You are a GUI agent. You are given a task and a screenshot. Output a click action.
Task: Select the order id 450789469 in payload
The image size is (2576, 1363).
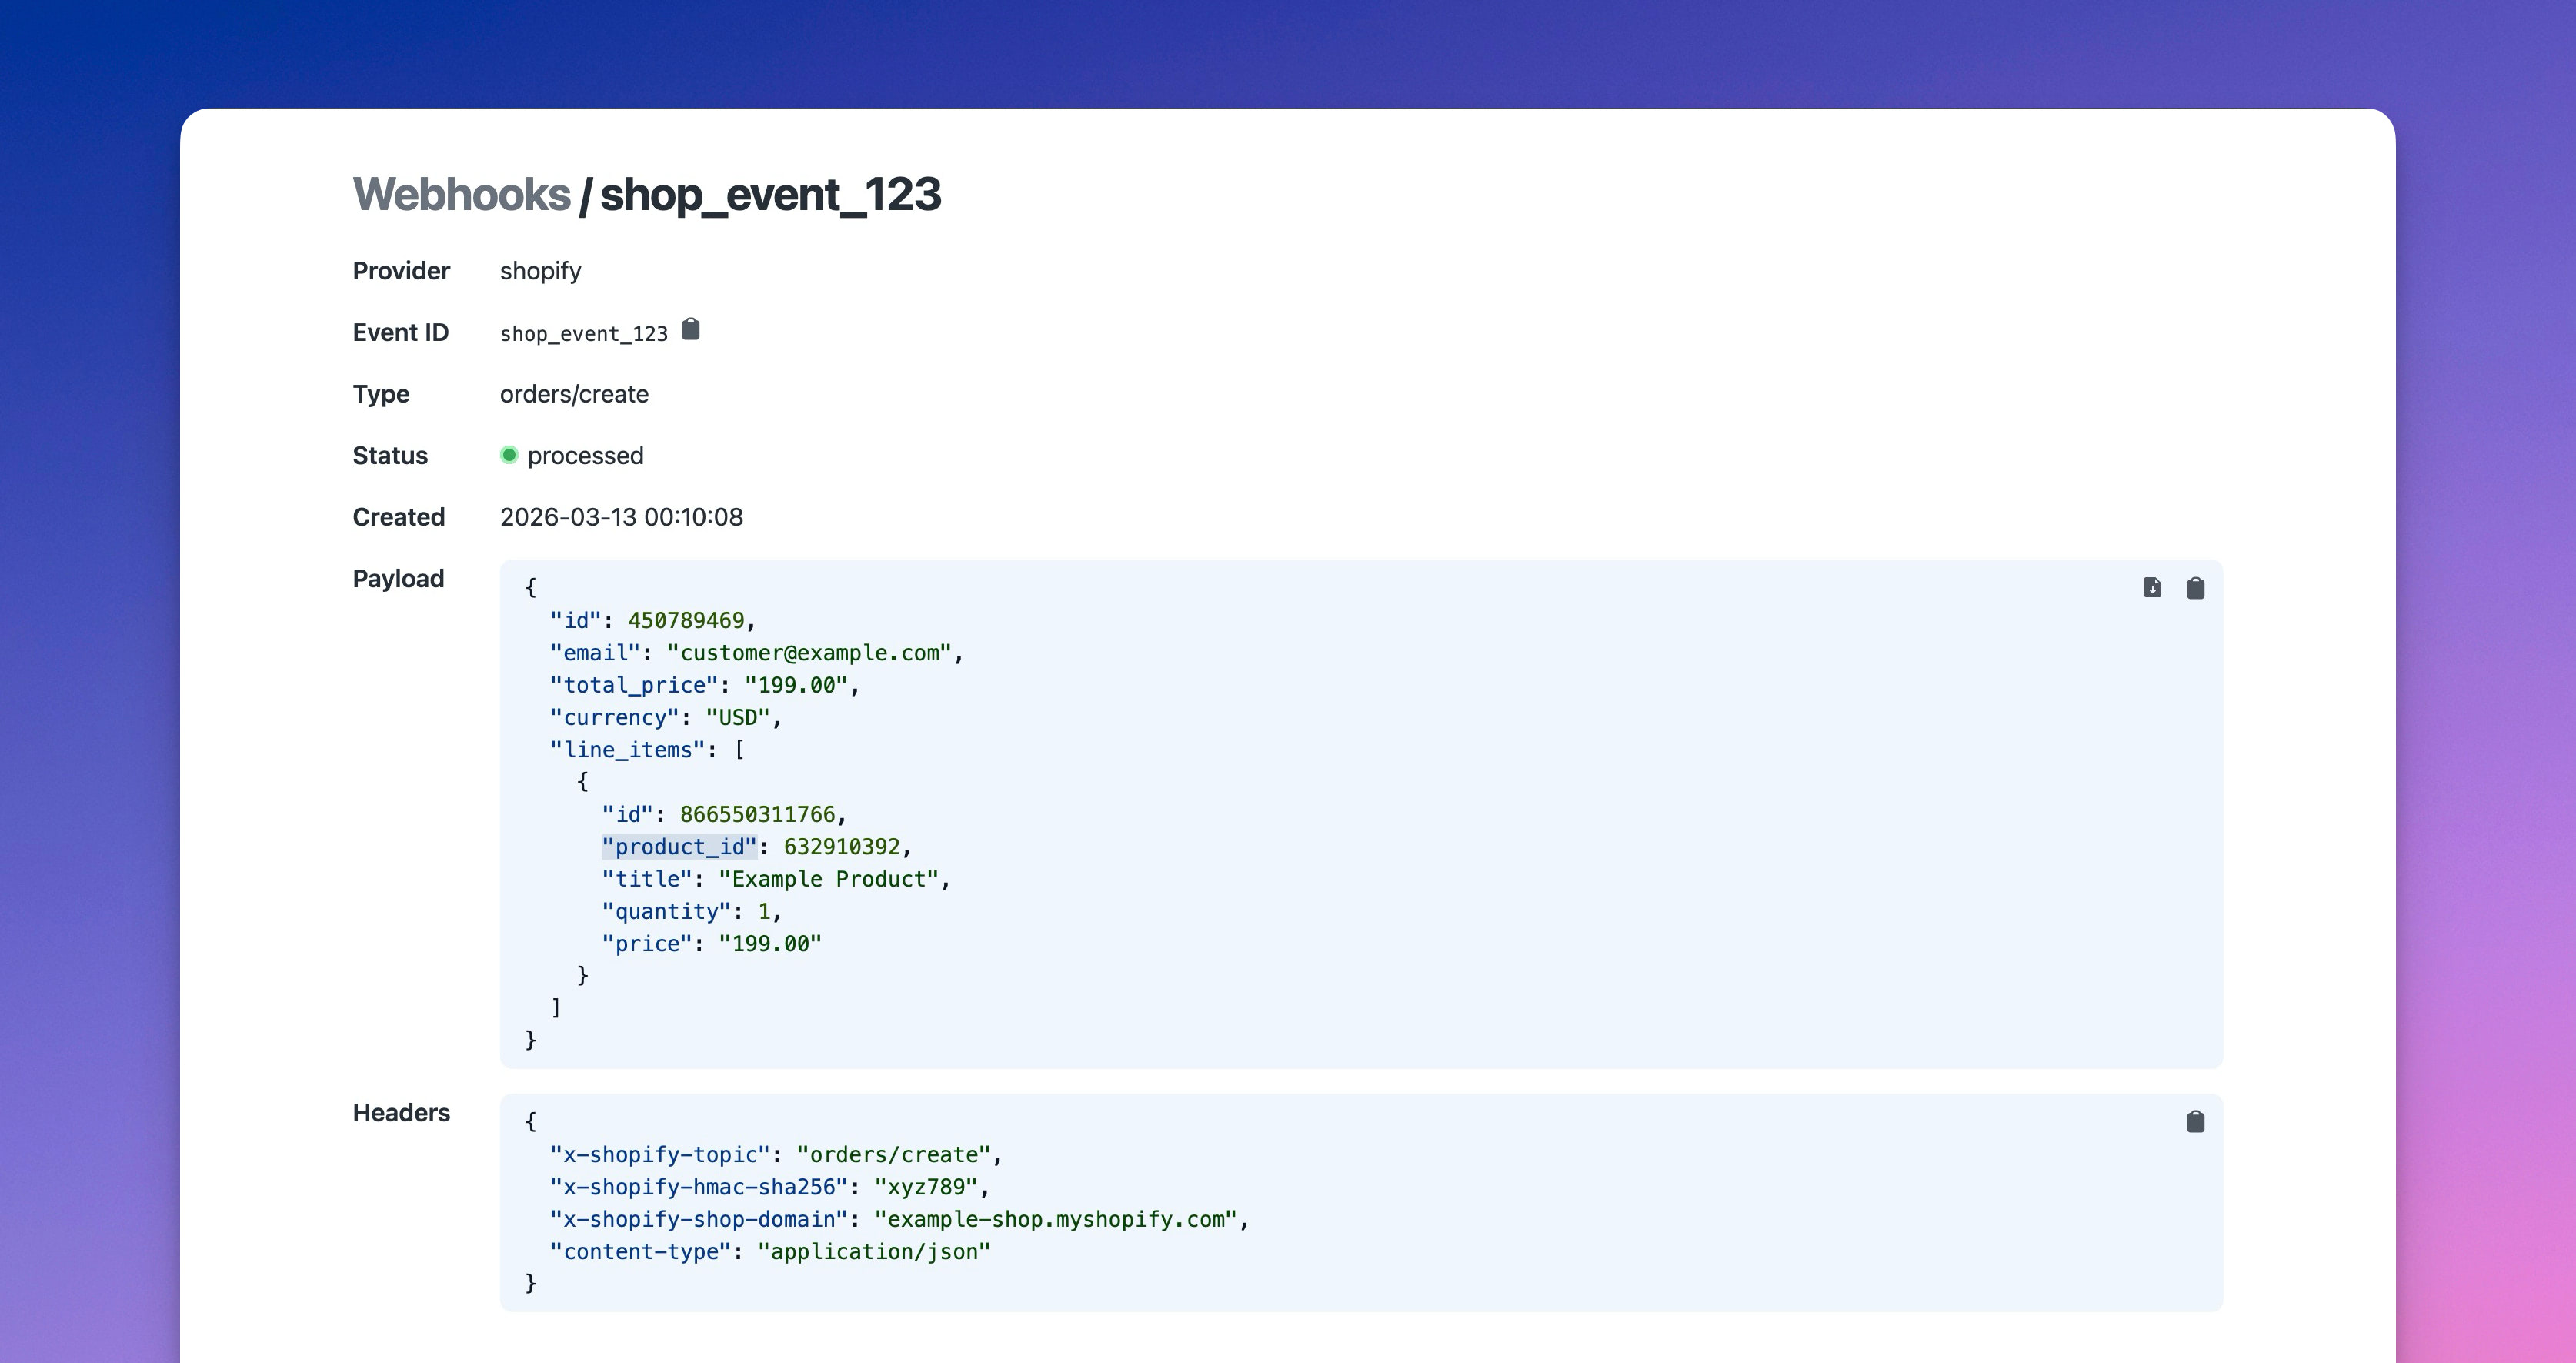tap(692, 620)
